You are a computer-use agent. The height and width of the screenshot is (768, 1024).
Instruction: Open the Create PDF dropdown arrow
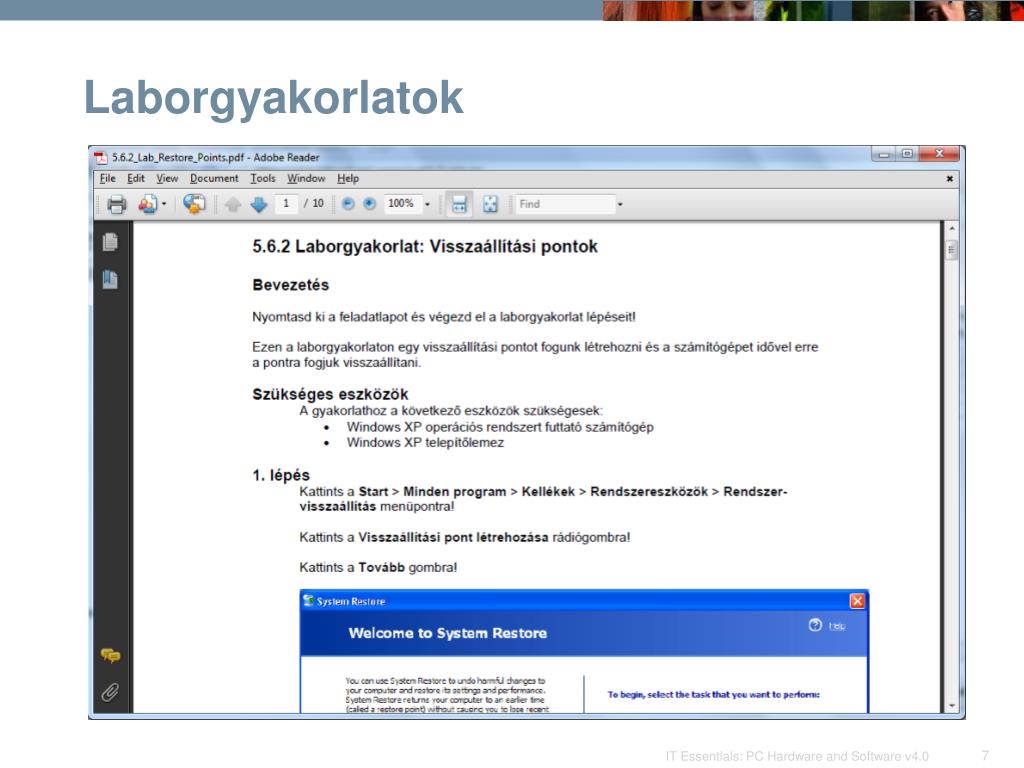(164, 204)
